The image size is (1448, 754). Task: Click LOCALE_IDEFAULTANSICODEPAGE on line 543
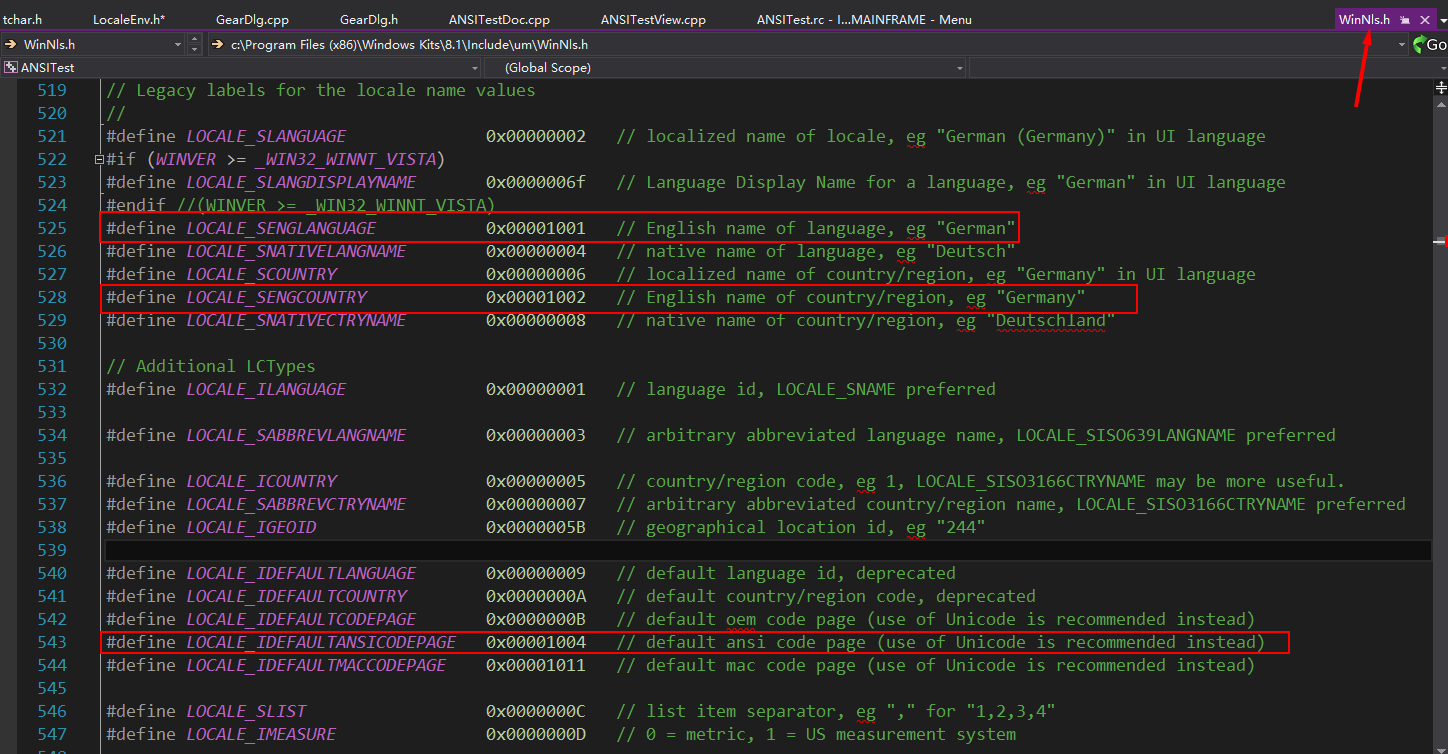pos(321,642)
